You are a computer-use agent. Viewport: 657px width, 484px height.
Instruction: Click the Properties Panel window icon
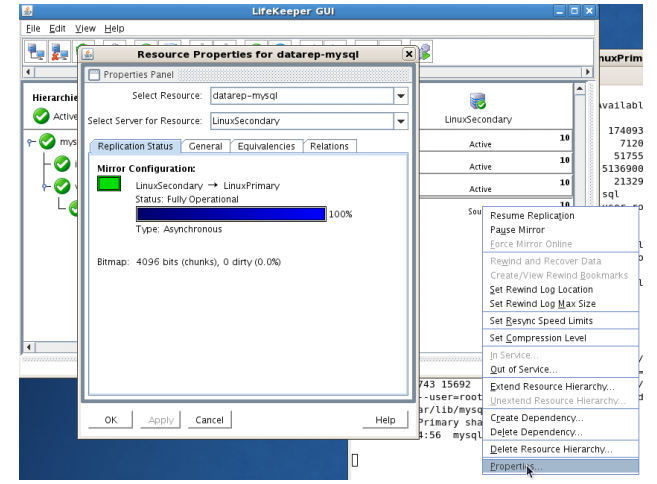[94, 75]
